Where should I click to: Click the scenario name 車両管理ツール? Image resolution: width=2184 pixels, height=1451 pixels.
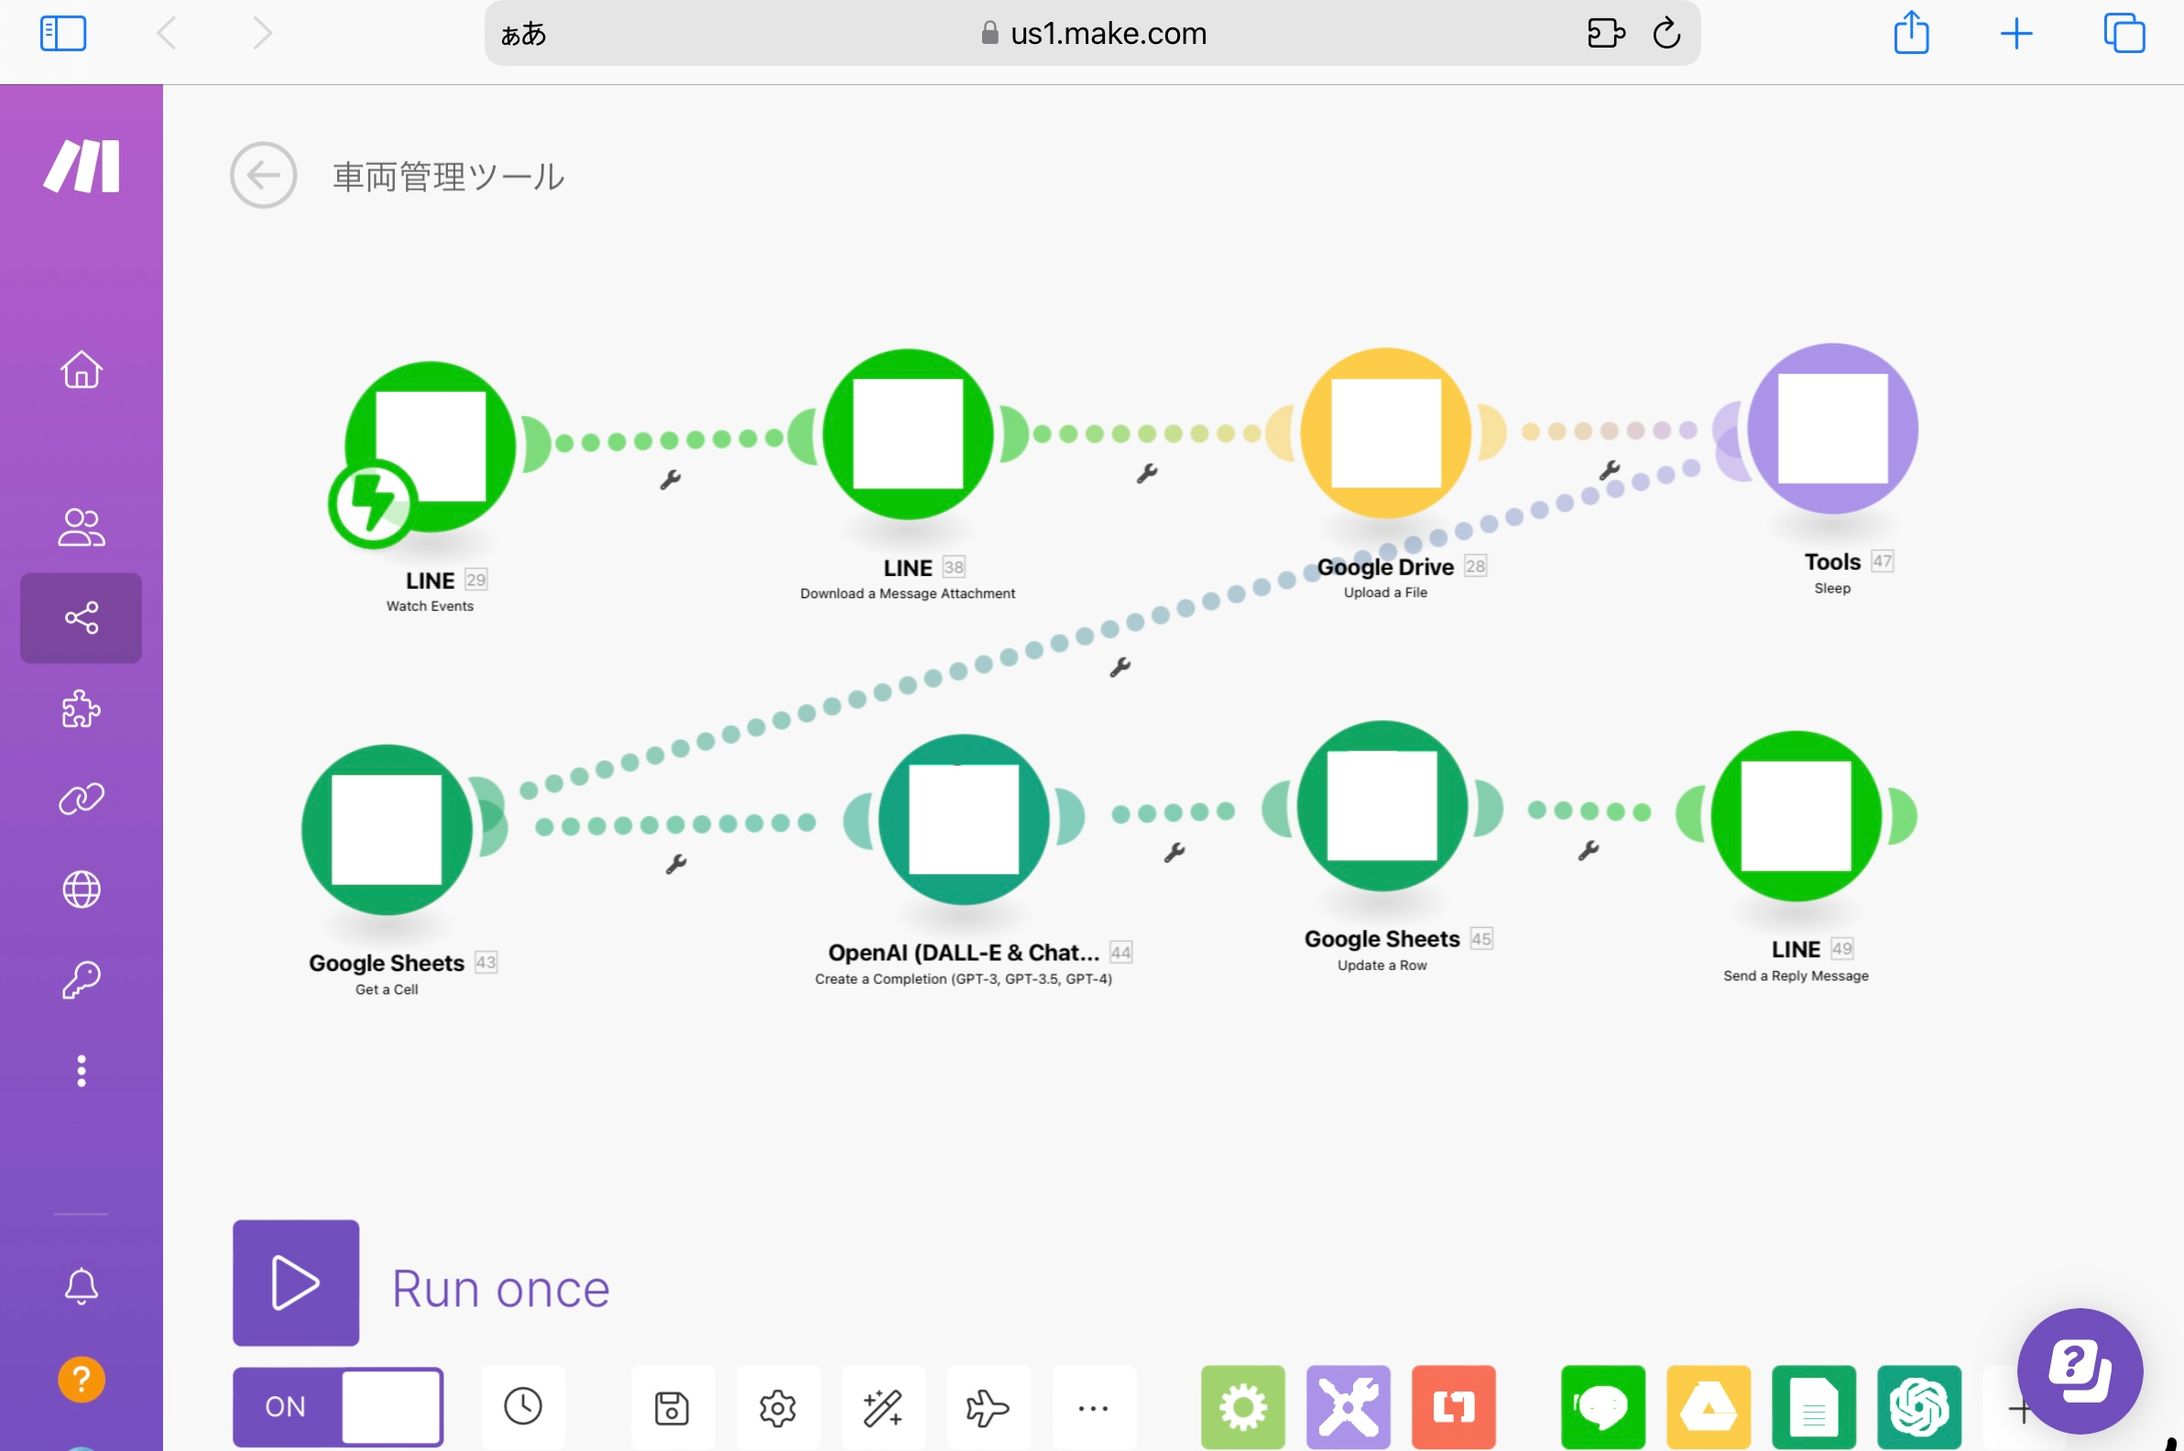coord(448,177)
